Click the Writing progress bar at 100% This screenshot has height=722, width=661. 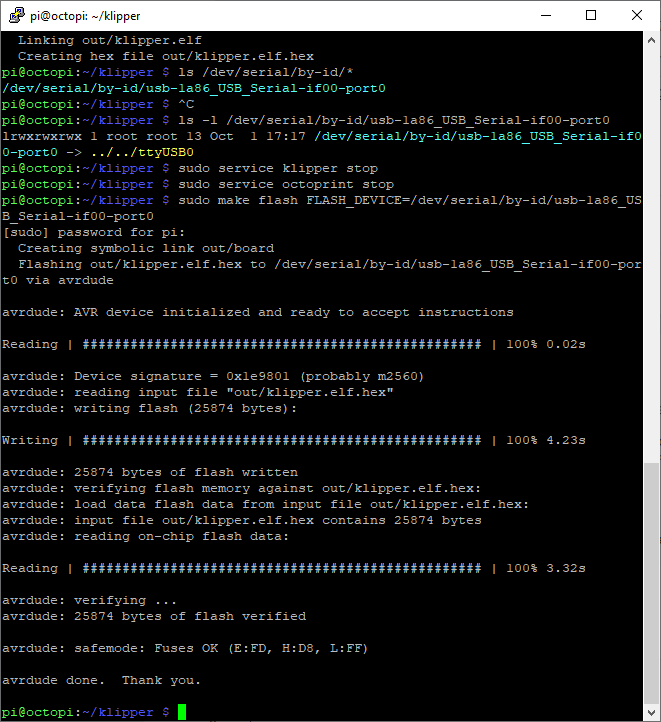(294, 440)
